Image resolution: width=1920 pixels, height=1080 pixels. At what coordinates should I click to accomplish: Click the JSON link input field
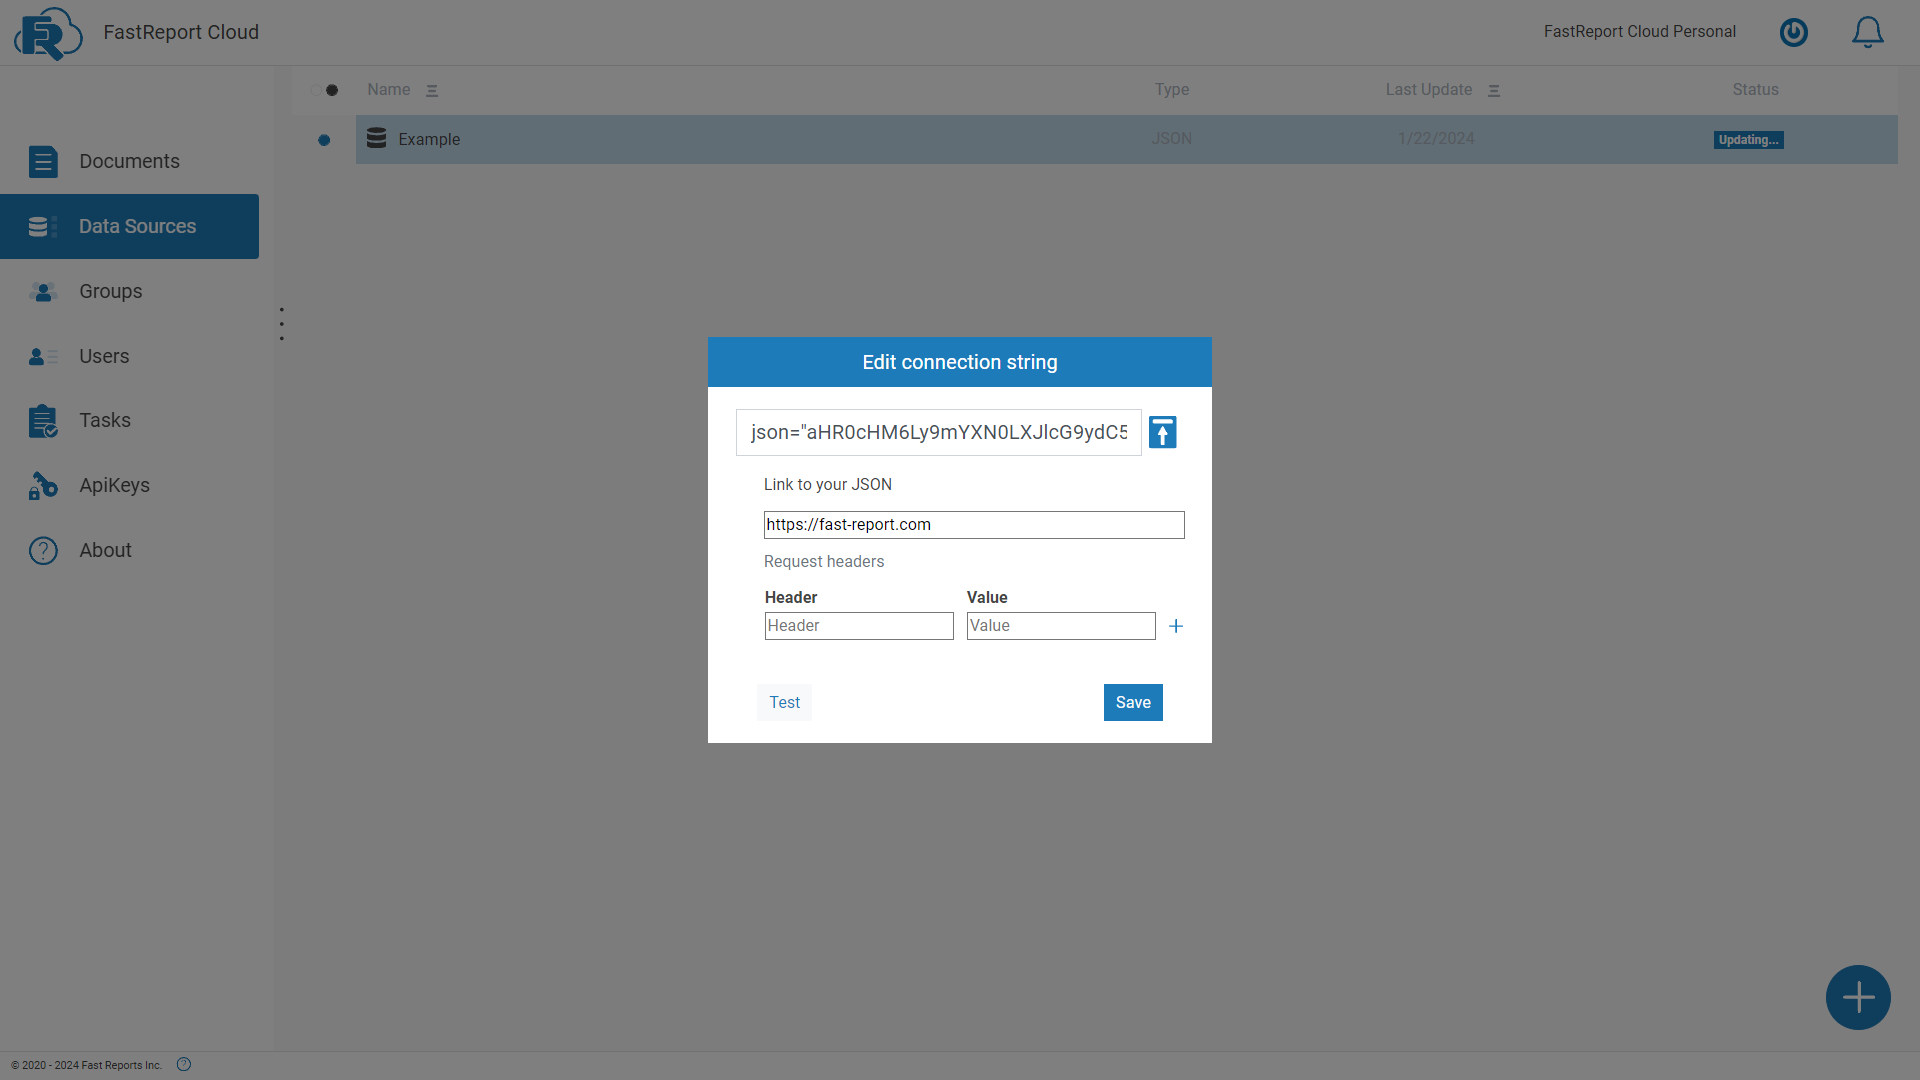click(x=973, y=524)
